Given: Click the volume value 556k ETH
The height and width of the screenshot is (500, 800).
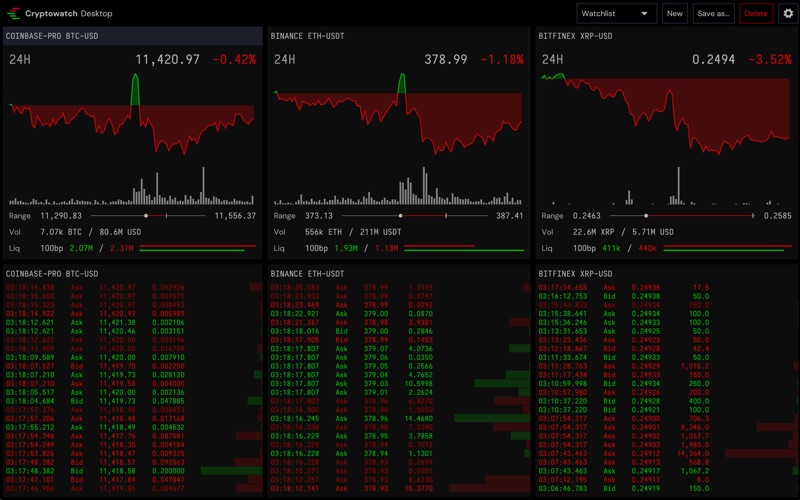Looking at the screenshot, I should [x=323, y=232].
